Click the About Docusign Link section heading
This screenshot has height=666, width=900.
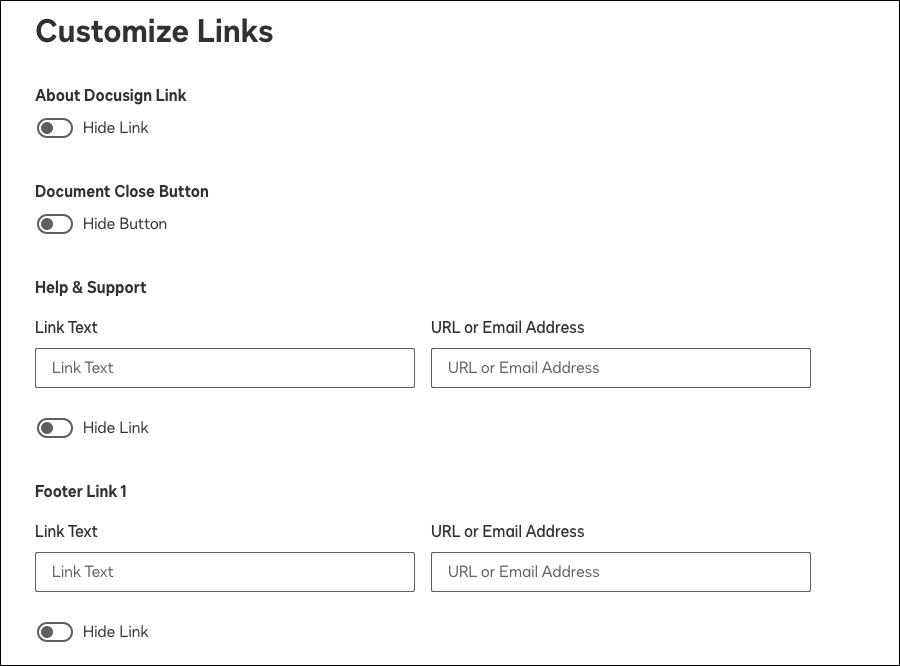(111, 95)
